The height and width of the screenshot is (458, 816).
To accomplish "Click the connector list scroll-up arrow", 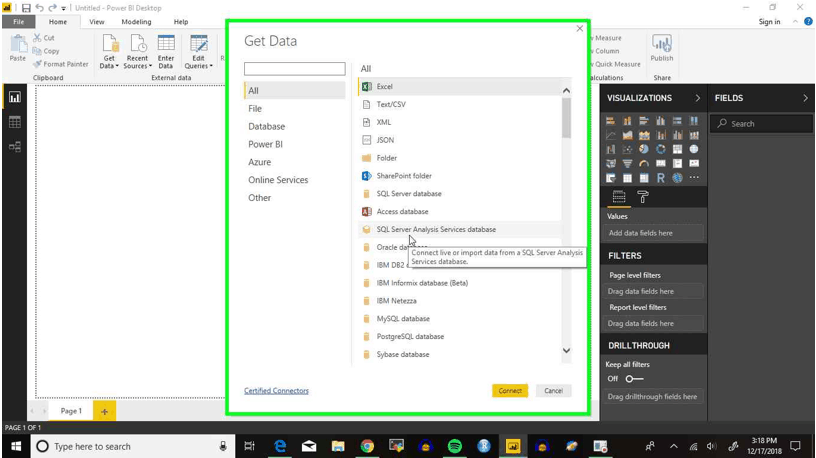I will 566,91.
